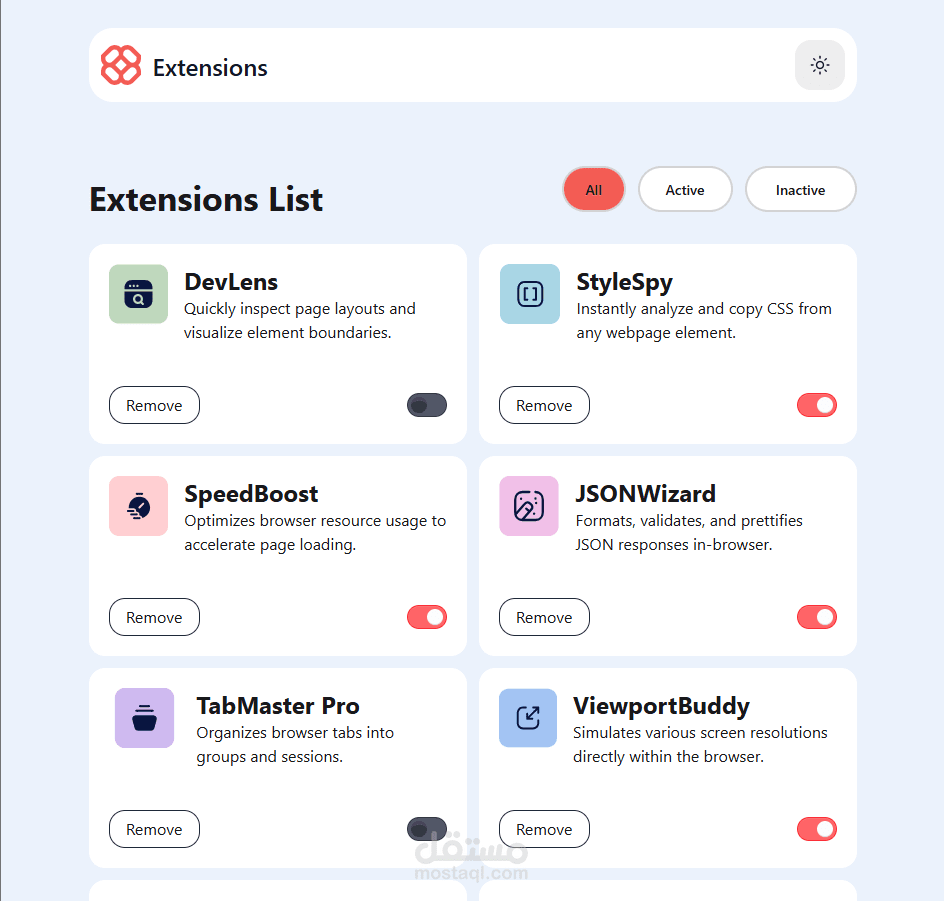Viewport: 944px width, 901px height.
Task: Turn off the SpeedBoost toggle
Action: [x=427, y=617]
